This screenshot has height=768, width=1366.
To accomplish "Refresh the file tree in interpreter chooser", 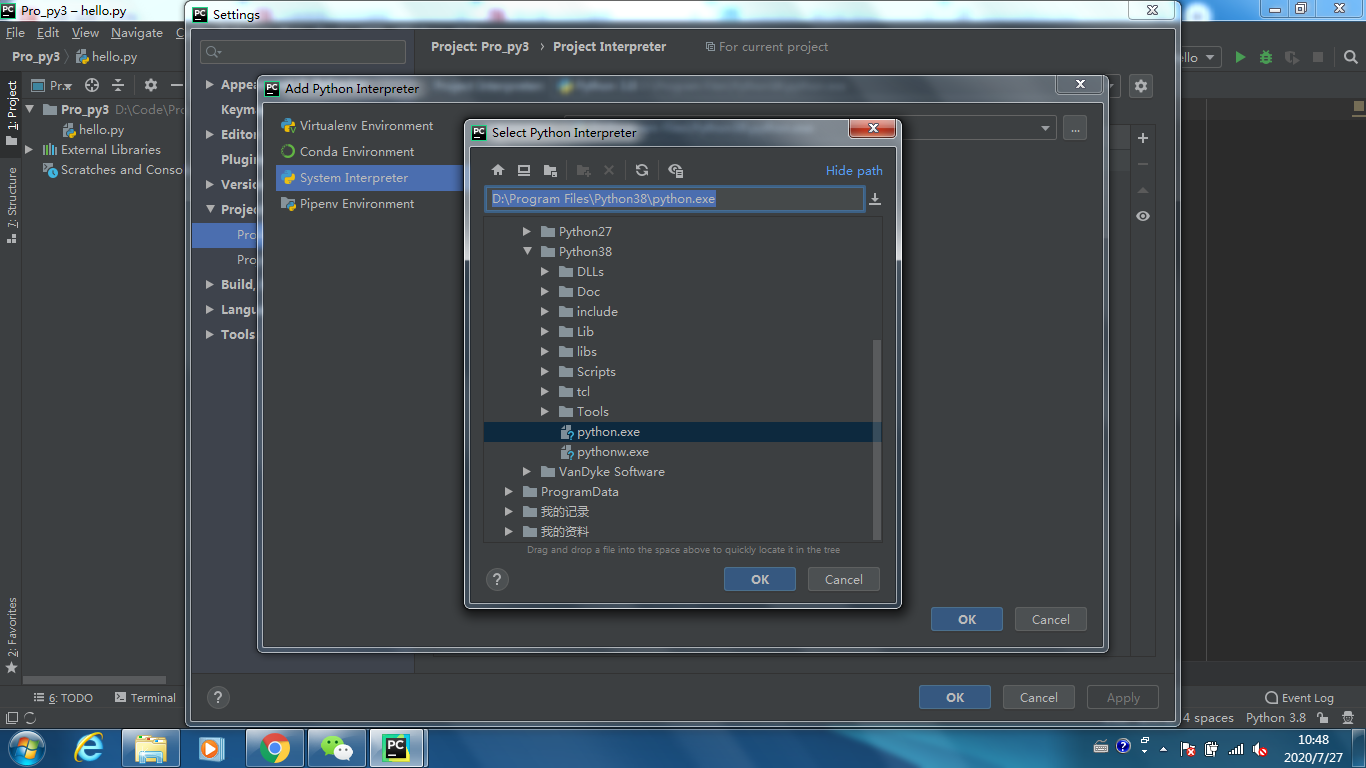I will tap(642, 170).
